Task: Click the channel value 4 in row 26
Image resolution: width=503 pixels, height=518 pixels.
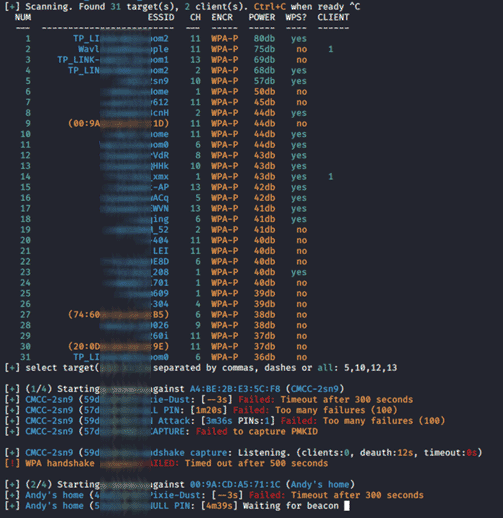Action: click(x=198, y=304)
